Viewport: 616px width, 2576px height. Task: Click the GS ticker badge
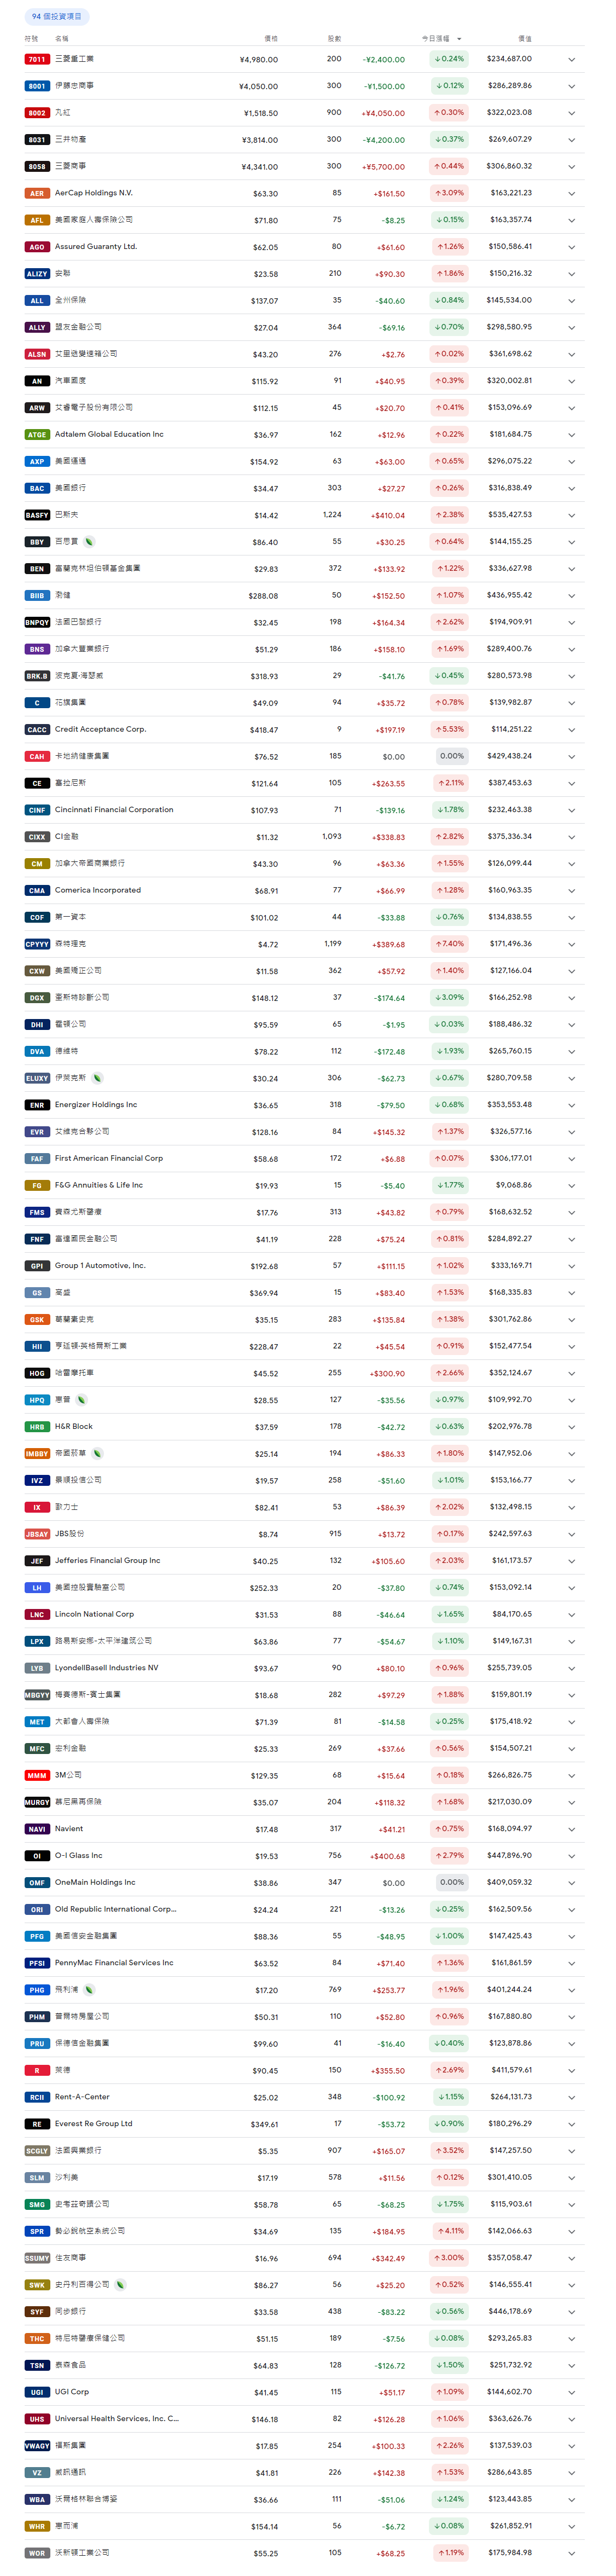coord(37,1293)
